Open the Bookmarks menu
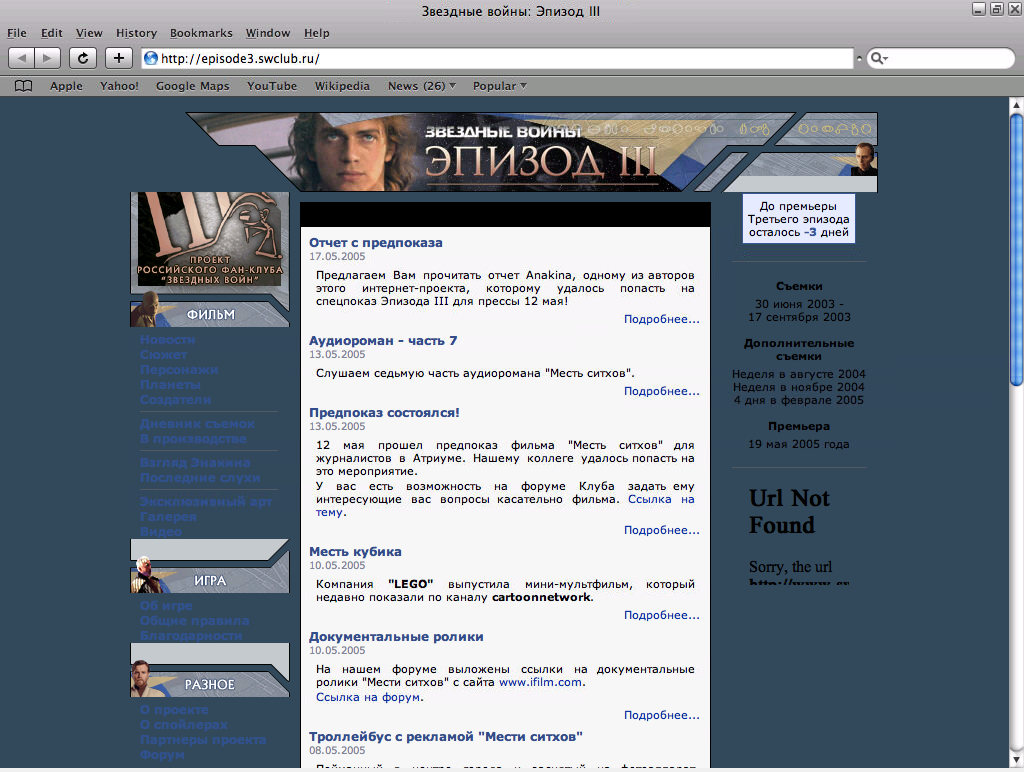The width and height of the screenshot is (1024, 772). [x=201, y=33]
